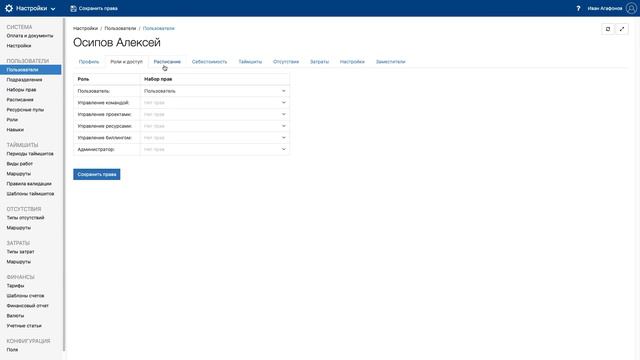Open 'Валюты' in sidebar
Screen dimensions: 640x360
pyautogui.click(x=16, y=316)
